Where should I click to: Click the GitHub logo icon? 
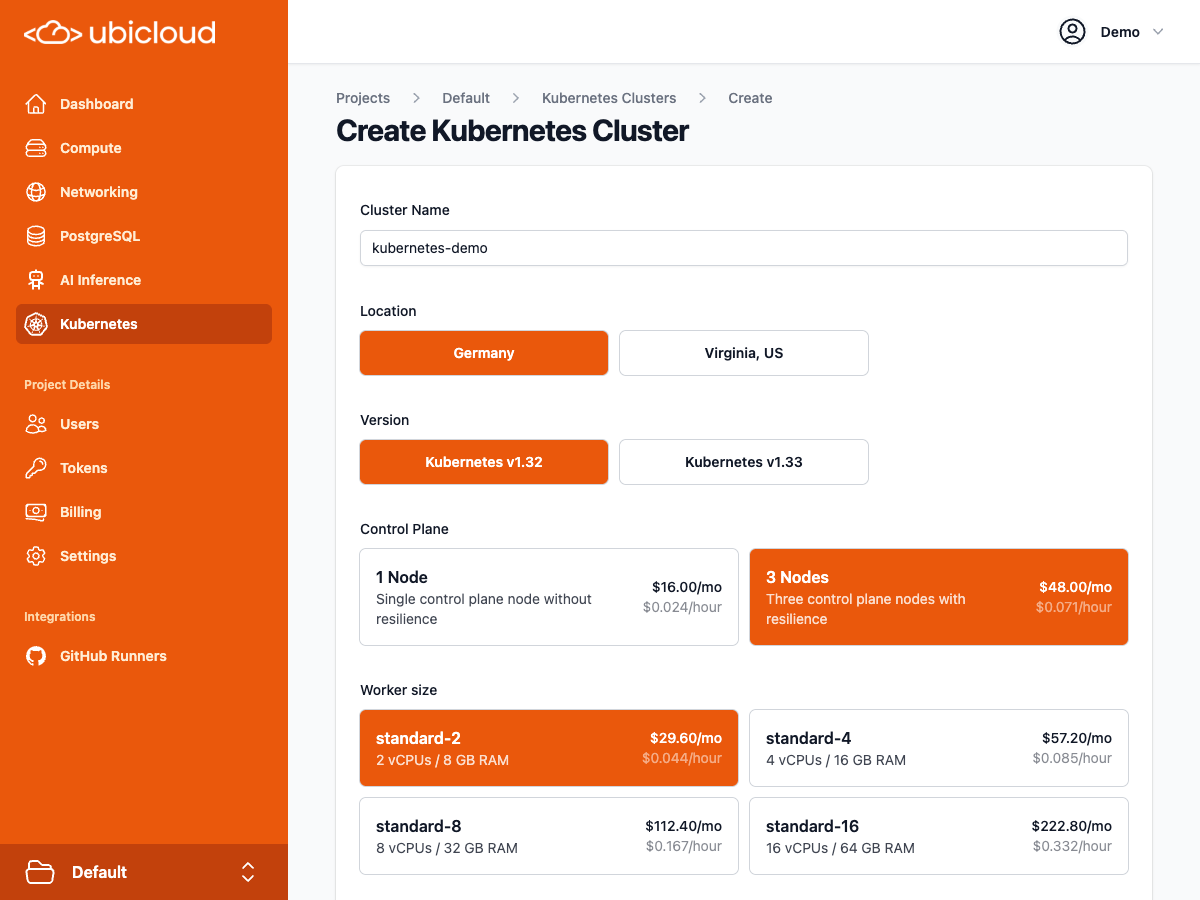pyautogui.click(x=36, y=656)
